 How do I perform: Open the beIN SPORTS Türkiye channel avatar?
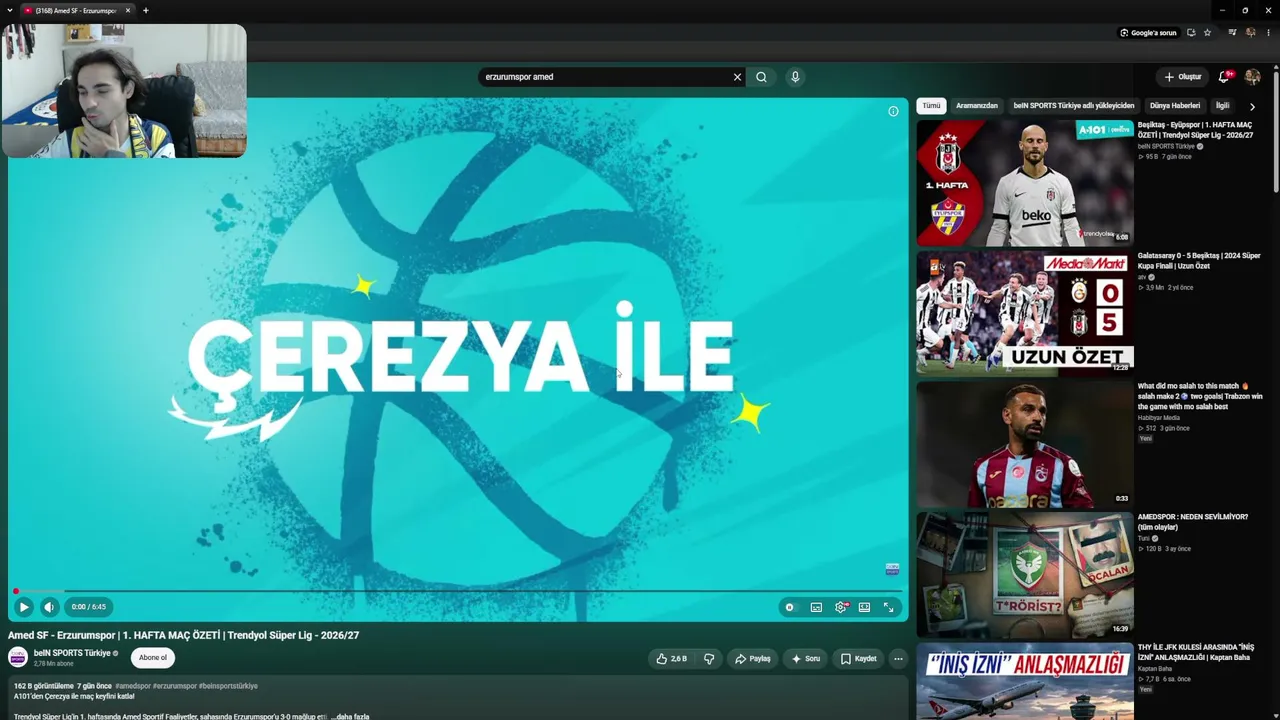tap(18, 657)
